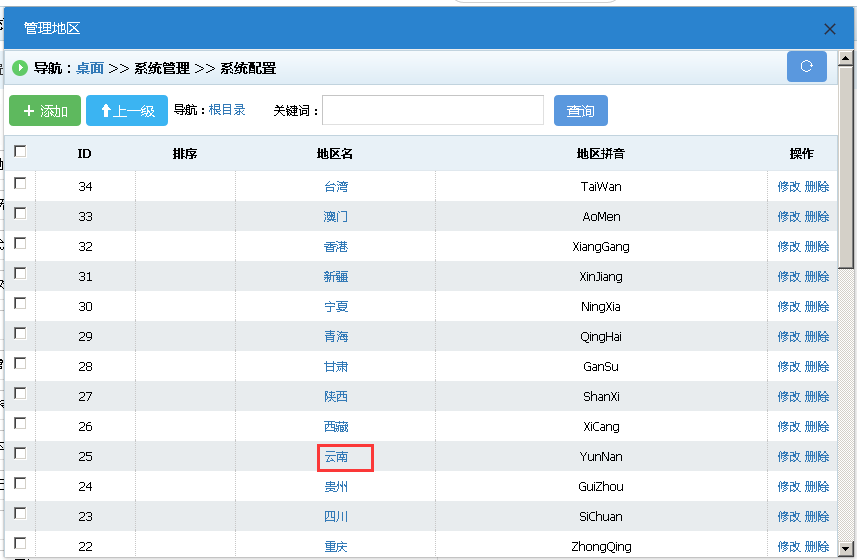The image size is (857, 560).
Task: Open the 台湾 region link
Action: pyautogui.click(x=336, y=187)
